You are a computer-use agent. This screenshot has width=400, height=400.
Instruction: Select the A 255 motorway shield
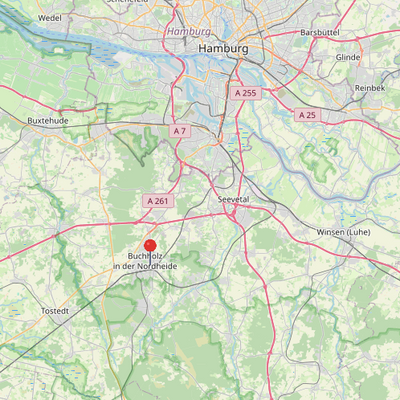point(246,93)
